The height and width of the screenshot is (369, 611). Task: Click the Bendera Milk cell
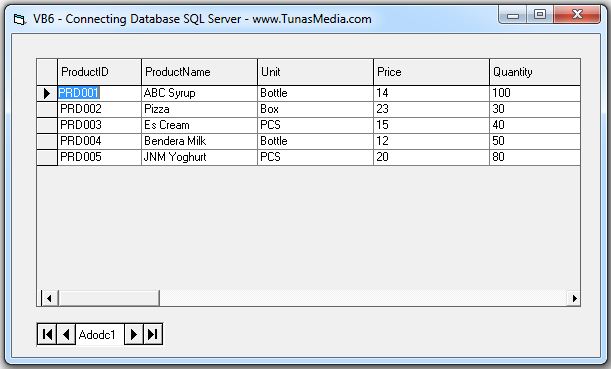(200, 141)
